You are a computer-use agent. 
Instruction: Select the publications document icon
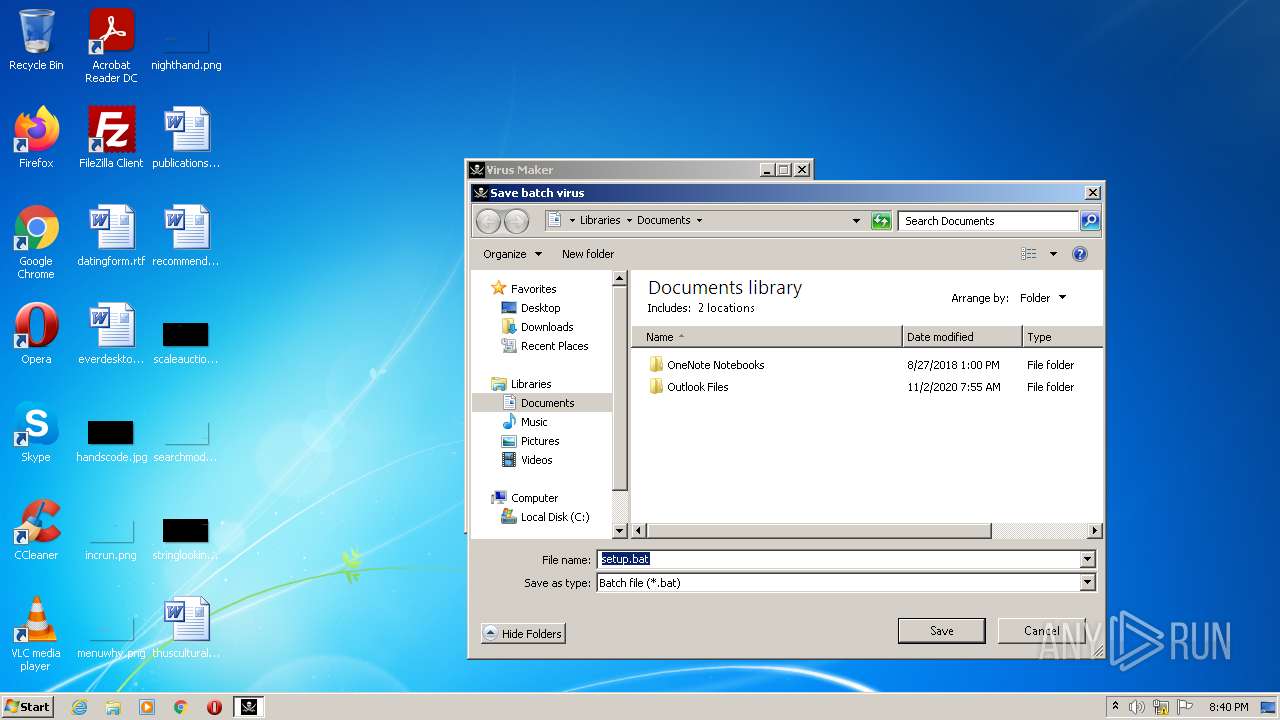pyautogui.click(x=186, y=138)
